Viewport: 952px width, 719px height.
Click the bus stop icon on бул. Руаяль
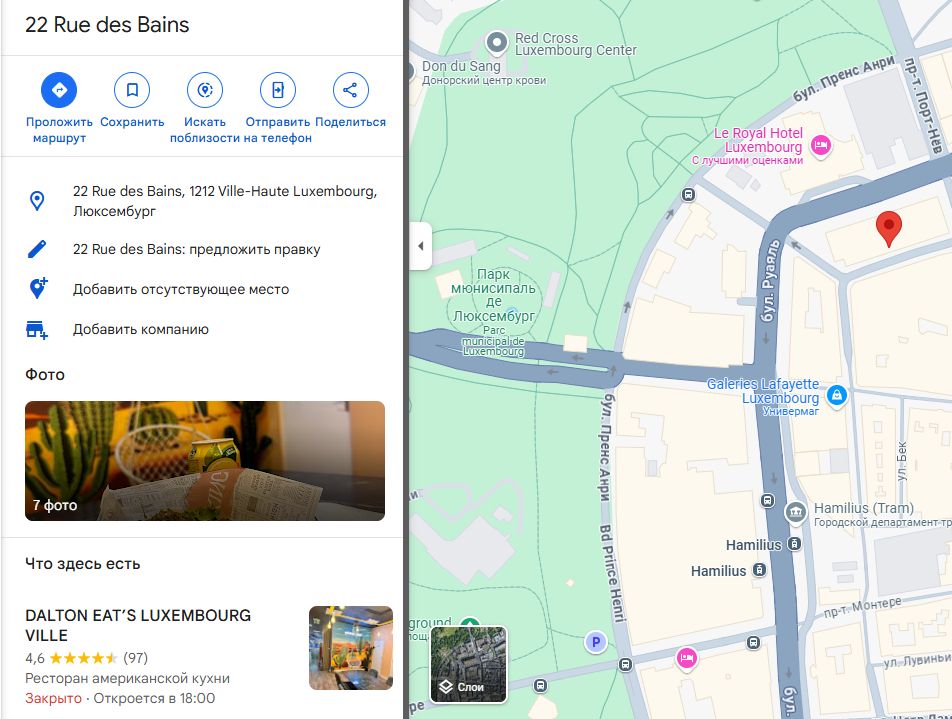pos(767,500)
